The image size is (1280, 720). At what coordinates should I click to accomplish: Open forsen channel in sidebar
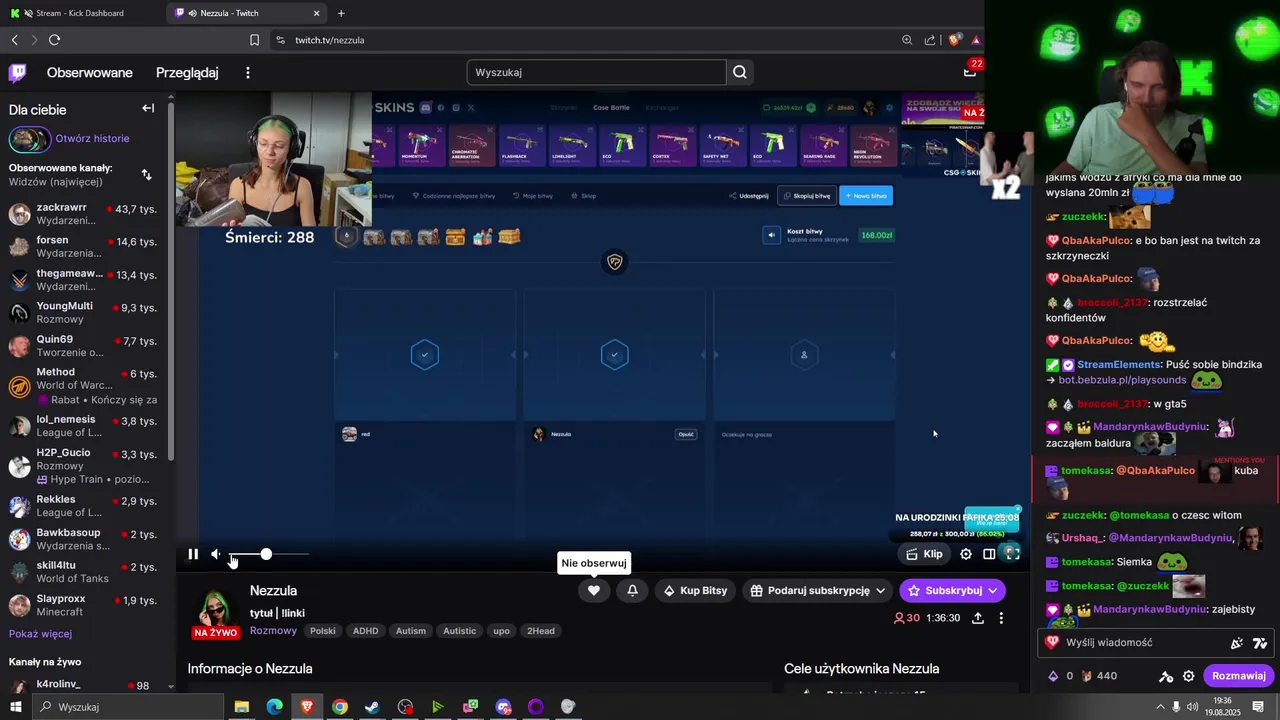click(83, 247)
